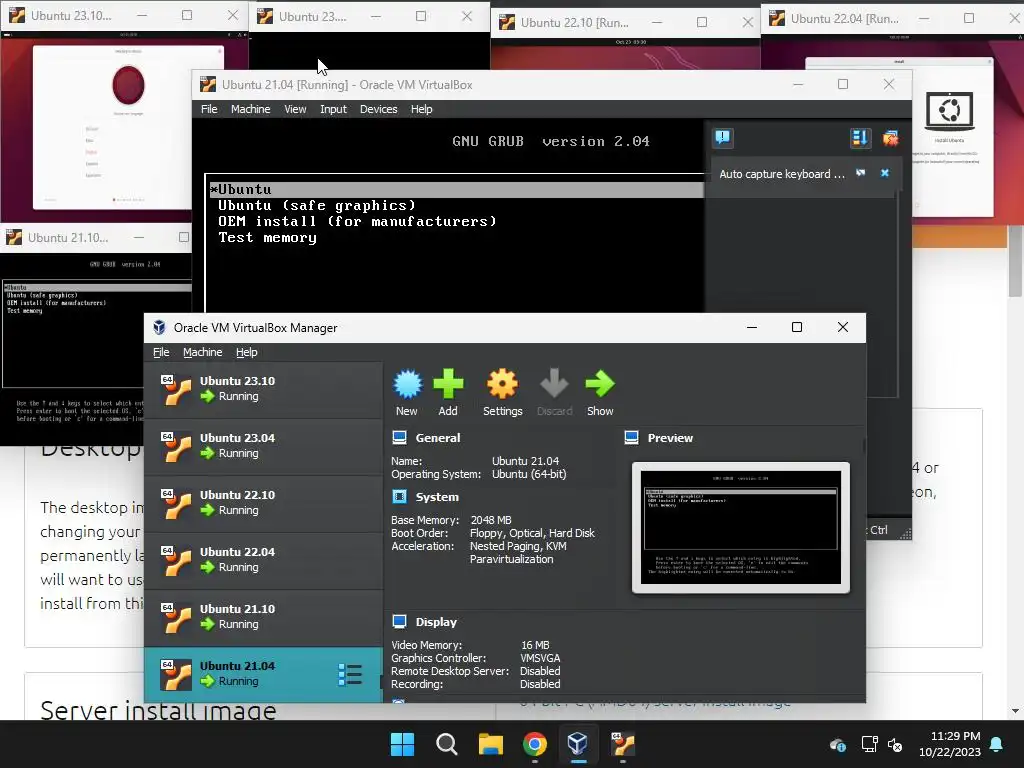Viewport: 1024px width, 768px height.
Task: Select 'Ubuntu (safe graphics)' GRUB entry
Action: click(x=317, y=205)
